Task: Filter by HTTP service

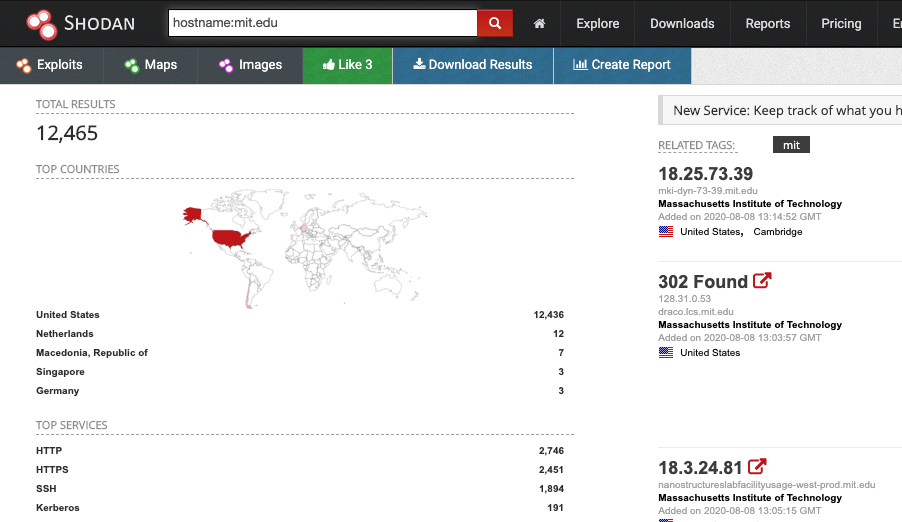Action: point(49,451)
